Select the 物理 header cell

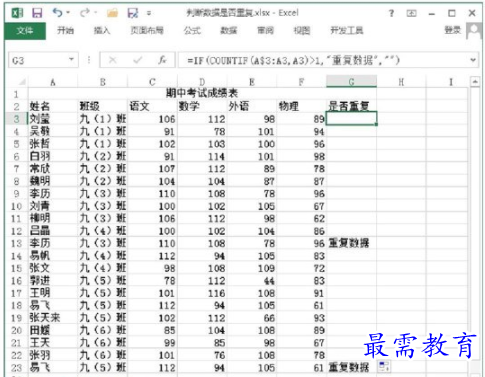click(x=301, y=106)
